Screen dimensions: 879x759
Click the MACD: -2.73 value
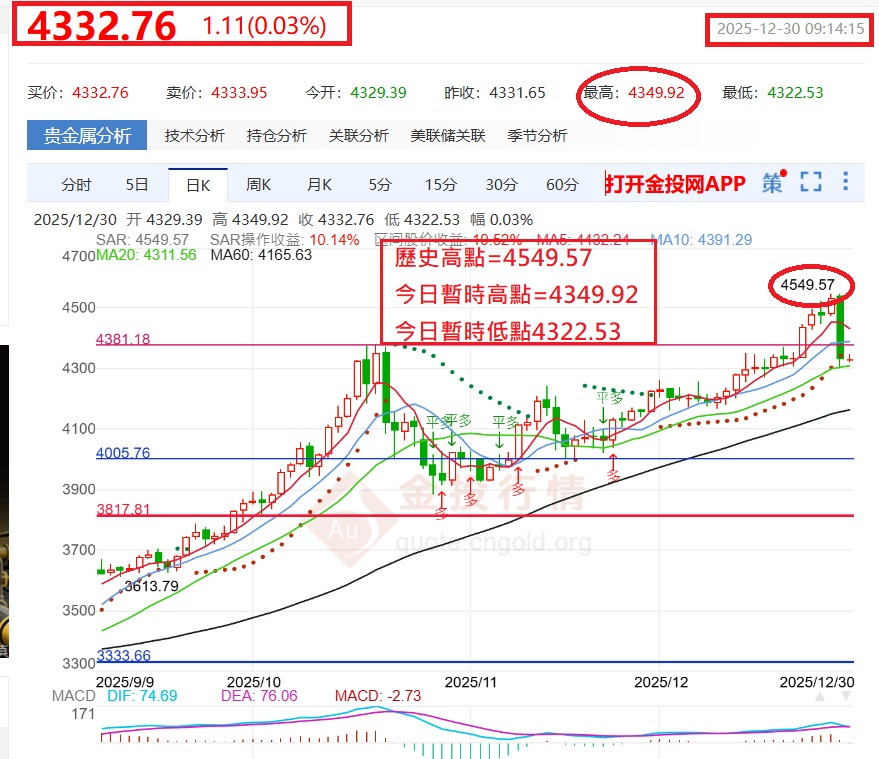[x=378, y=696]
